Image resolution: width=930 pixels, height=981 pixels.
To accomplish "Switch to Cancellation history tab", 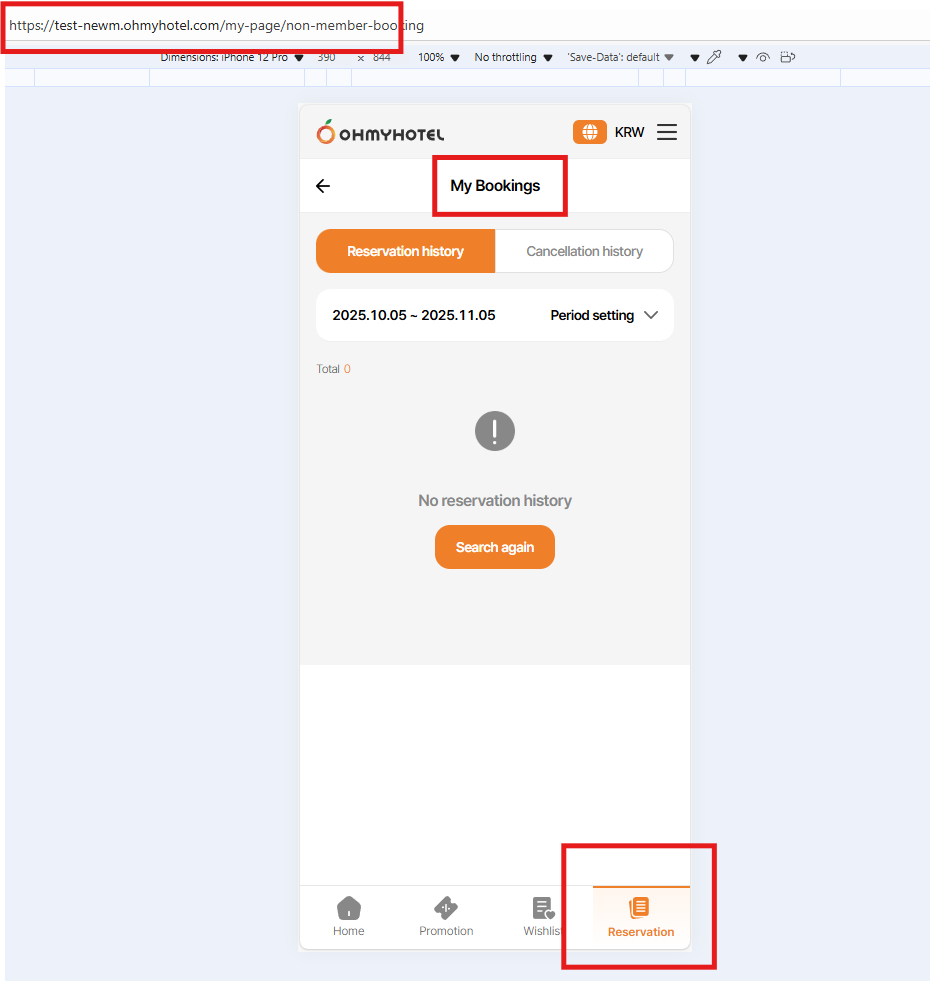I will pos(584,251).
